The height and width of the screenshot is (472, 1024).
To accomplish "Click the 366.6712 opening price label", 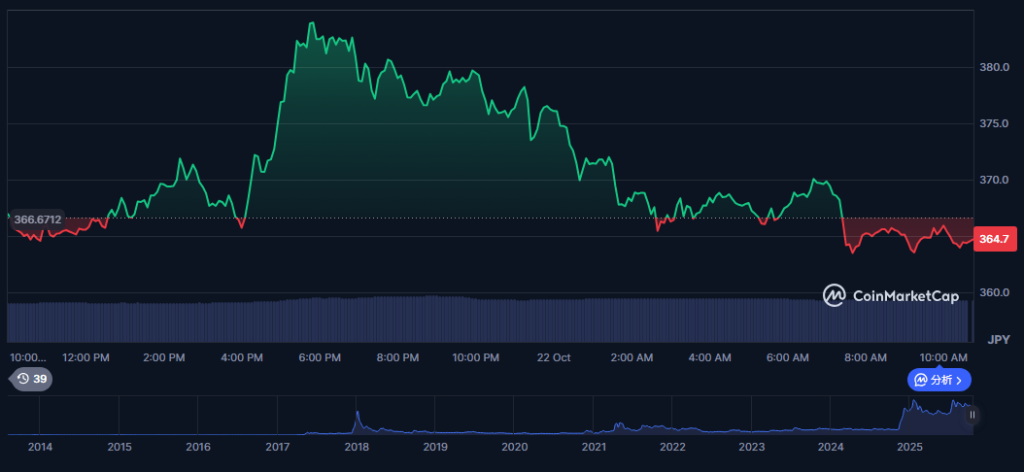I will (37, 219).
